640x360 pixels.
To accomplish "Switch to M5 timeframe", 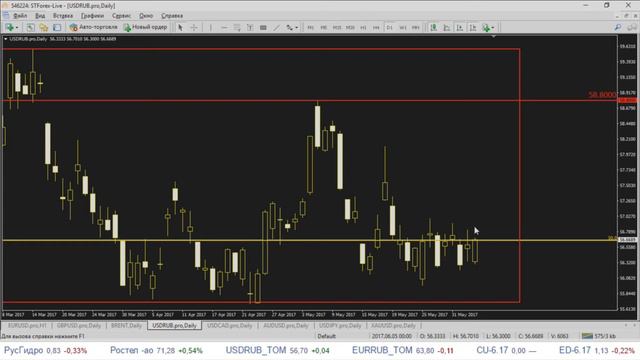I will click(324, 27).
